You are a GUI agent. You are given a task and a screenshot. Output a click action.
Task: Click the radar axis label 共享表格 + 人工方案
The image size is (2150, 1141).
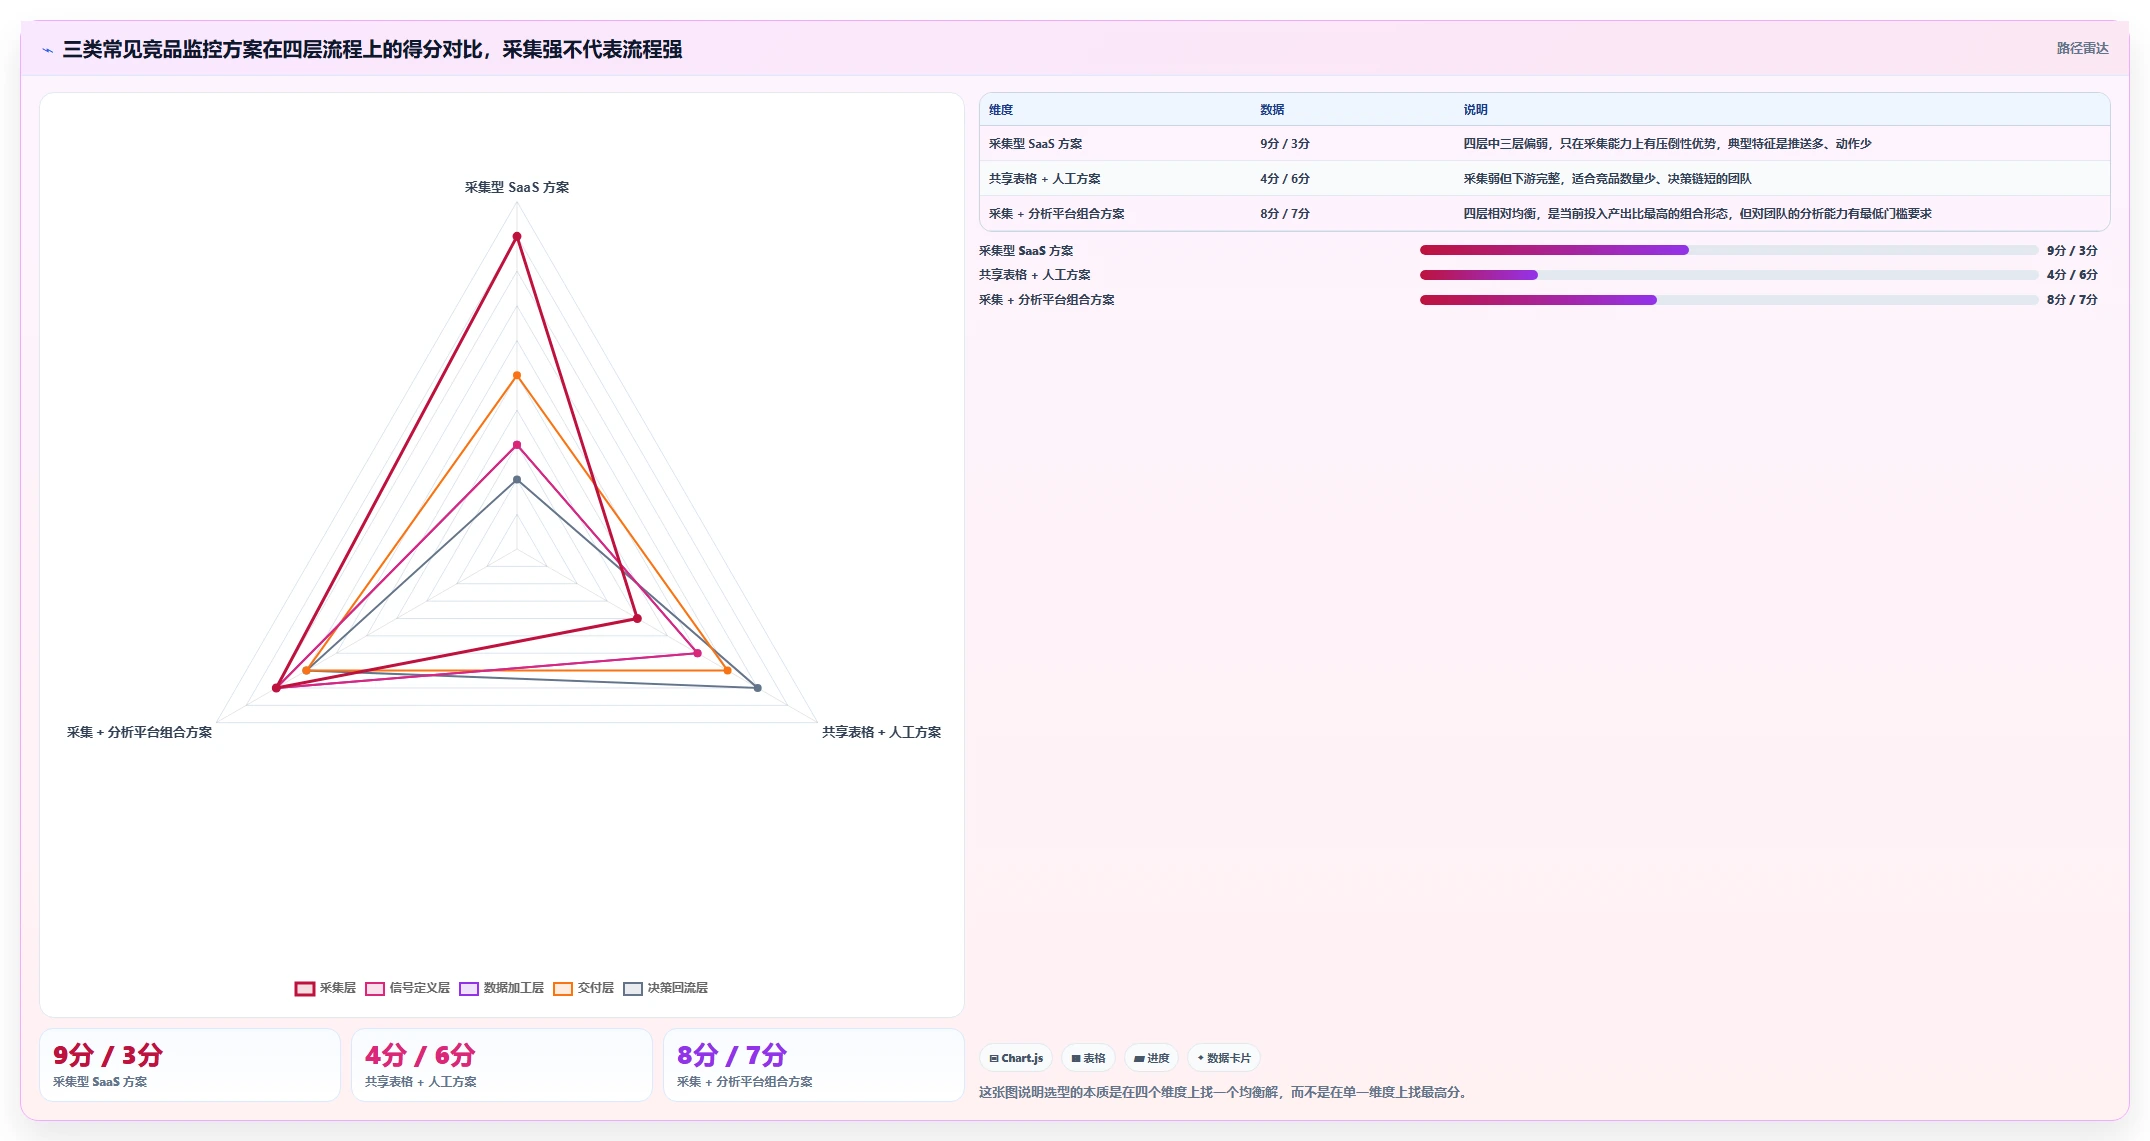(x=881, y=732)
